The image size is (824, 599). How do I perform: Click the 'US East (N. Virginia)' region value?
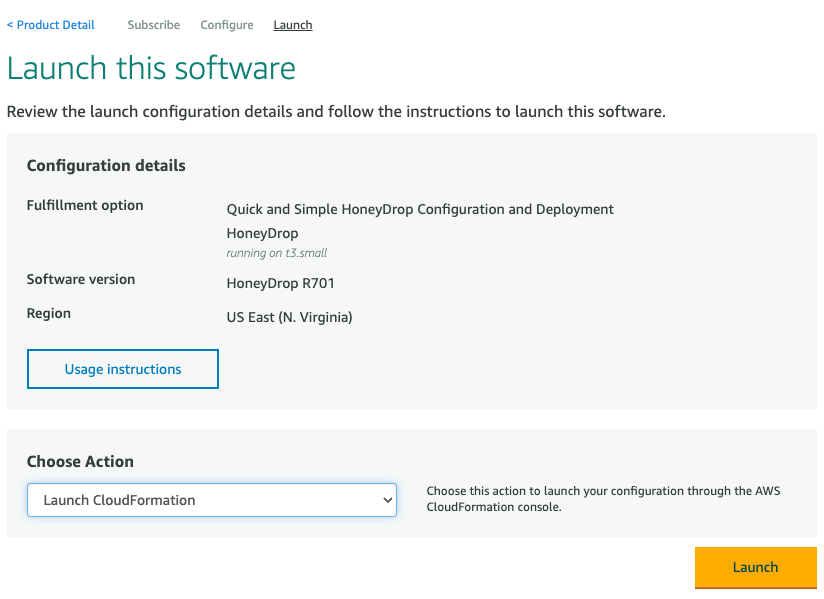click(289, 317)
